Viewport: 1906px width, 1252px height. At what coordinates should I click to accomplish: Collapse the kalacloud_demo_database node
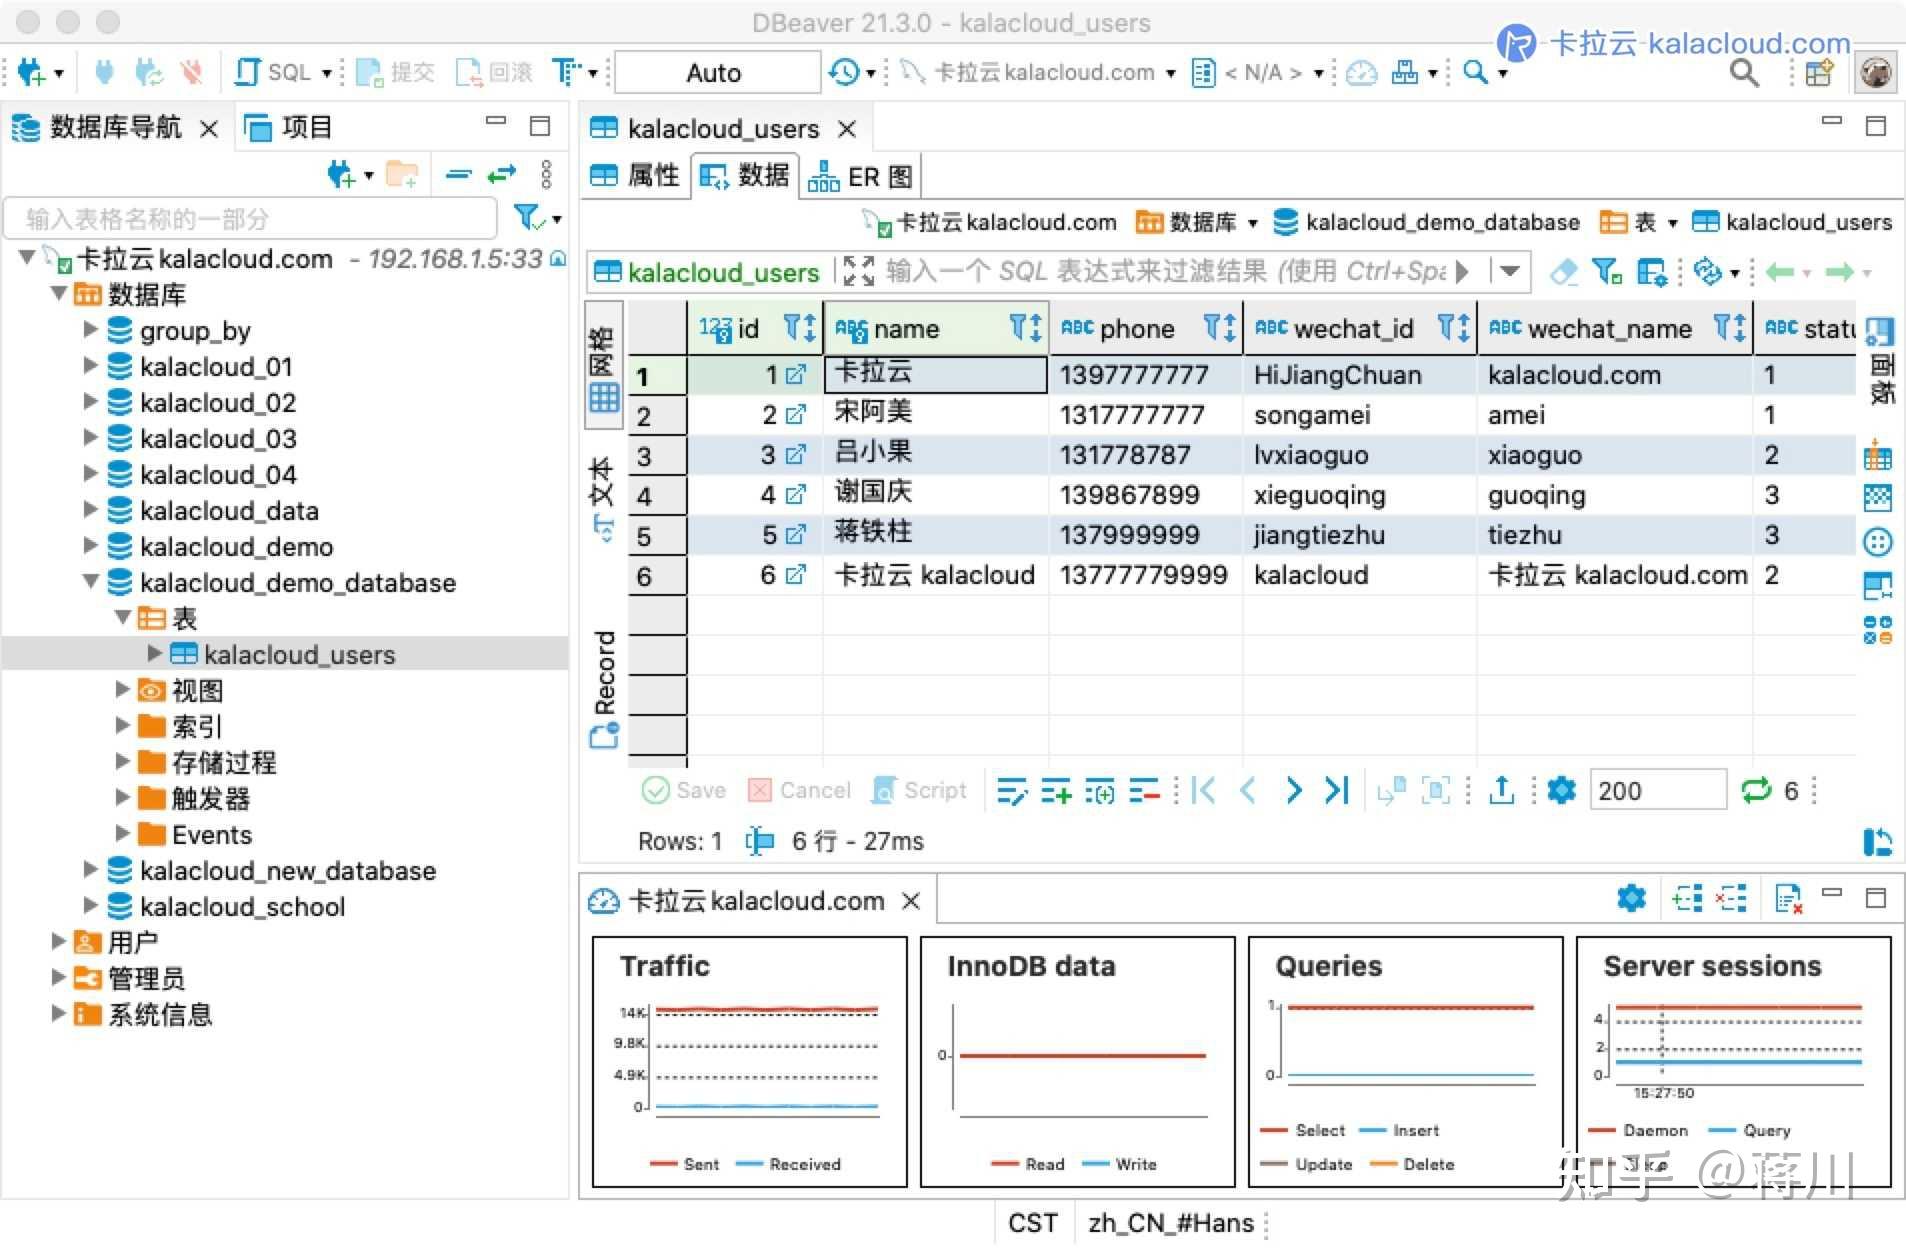click(x=90, y=582)
